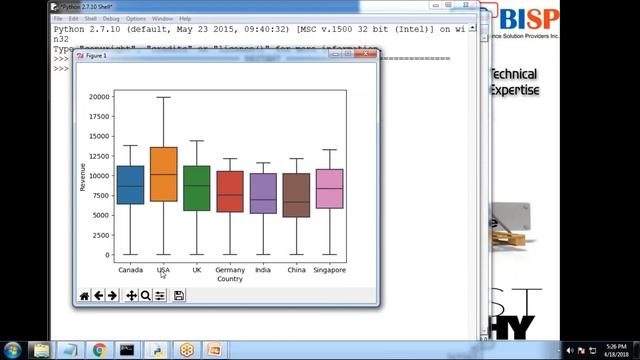Image resolution: width=640 pixels, height=360 pixels.
Task: Click the green UK box
Action: (197, 188)
